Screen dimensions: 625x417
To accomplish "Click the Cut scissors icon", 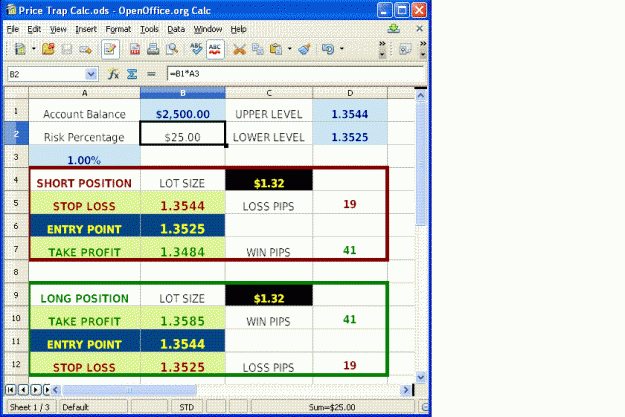I will pos(239,49).
